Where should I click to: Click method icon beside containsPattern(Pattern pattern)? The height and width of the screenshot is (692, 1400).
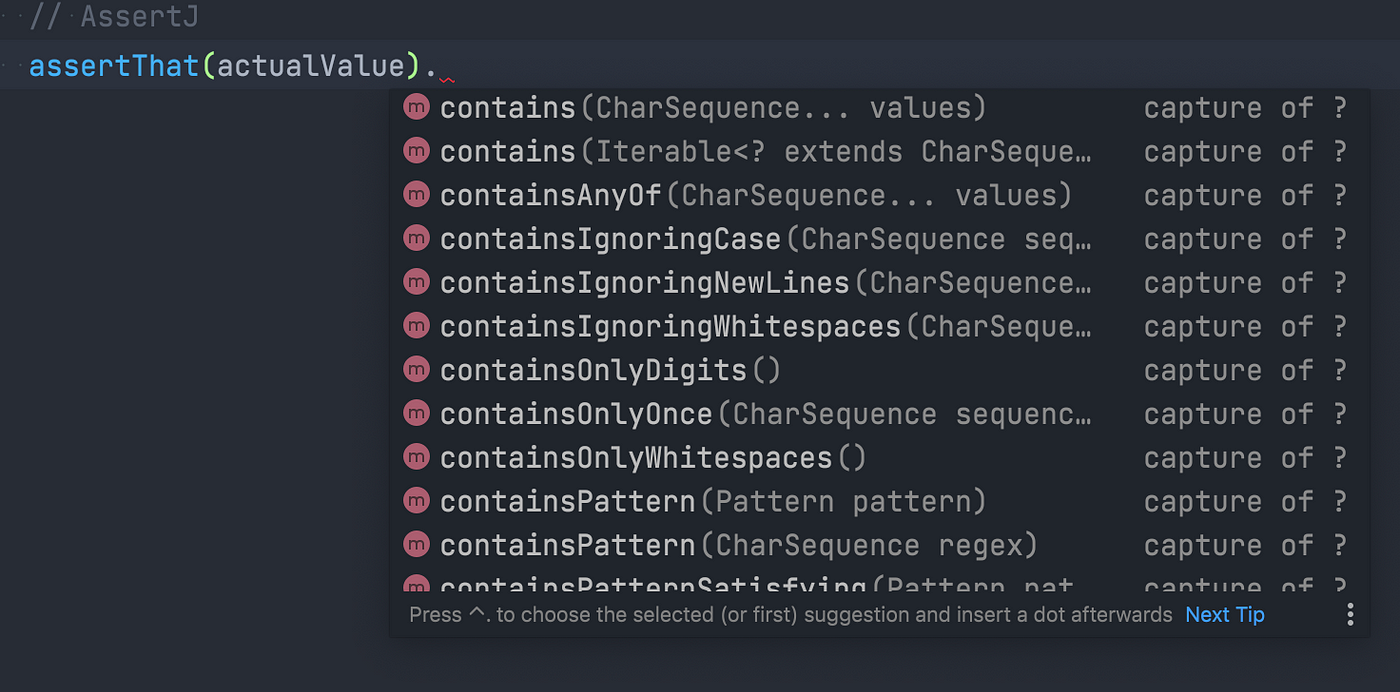click(416, 501)
